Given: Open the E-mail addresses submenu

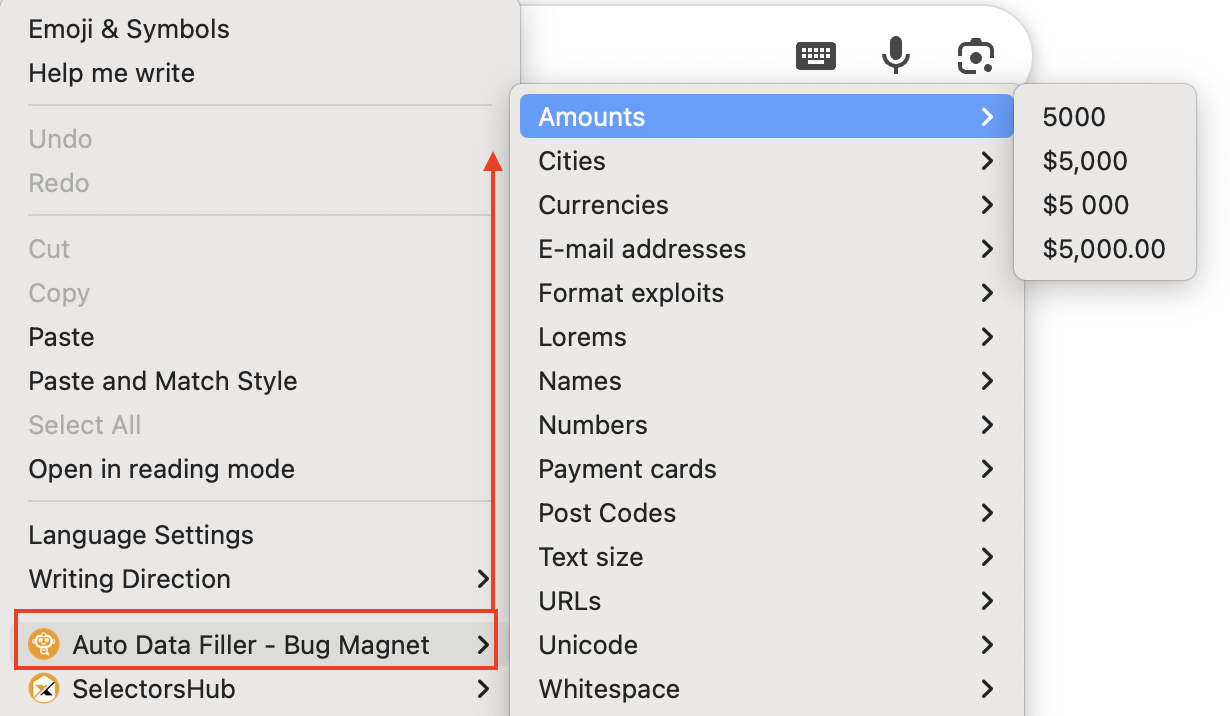Looking at the screenshot, I should coord(642,249).
